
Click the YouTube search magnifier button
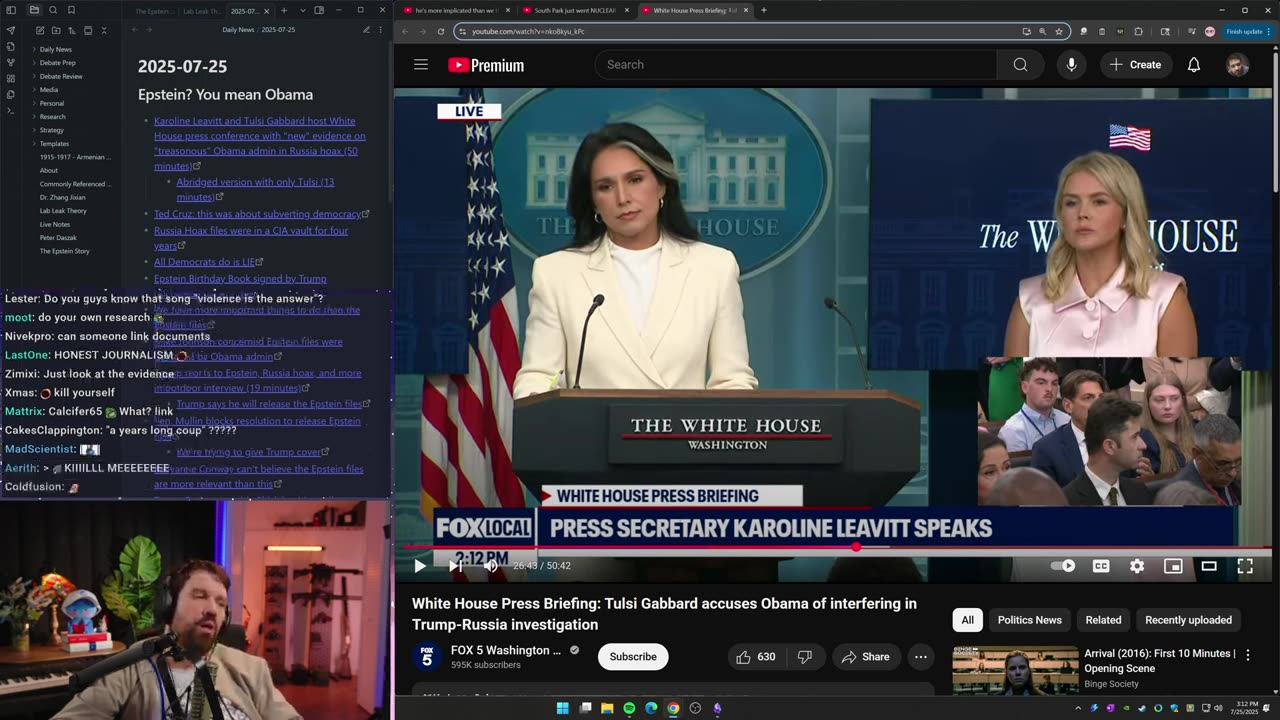click(1020, 65)
